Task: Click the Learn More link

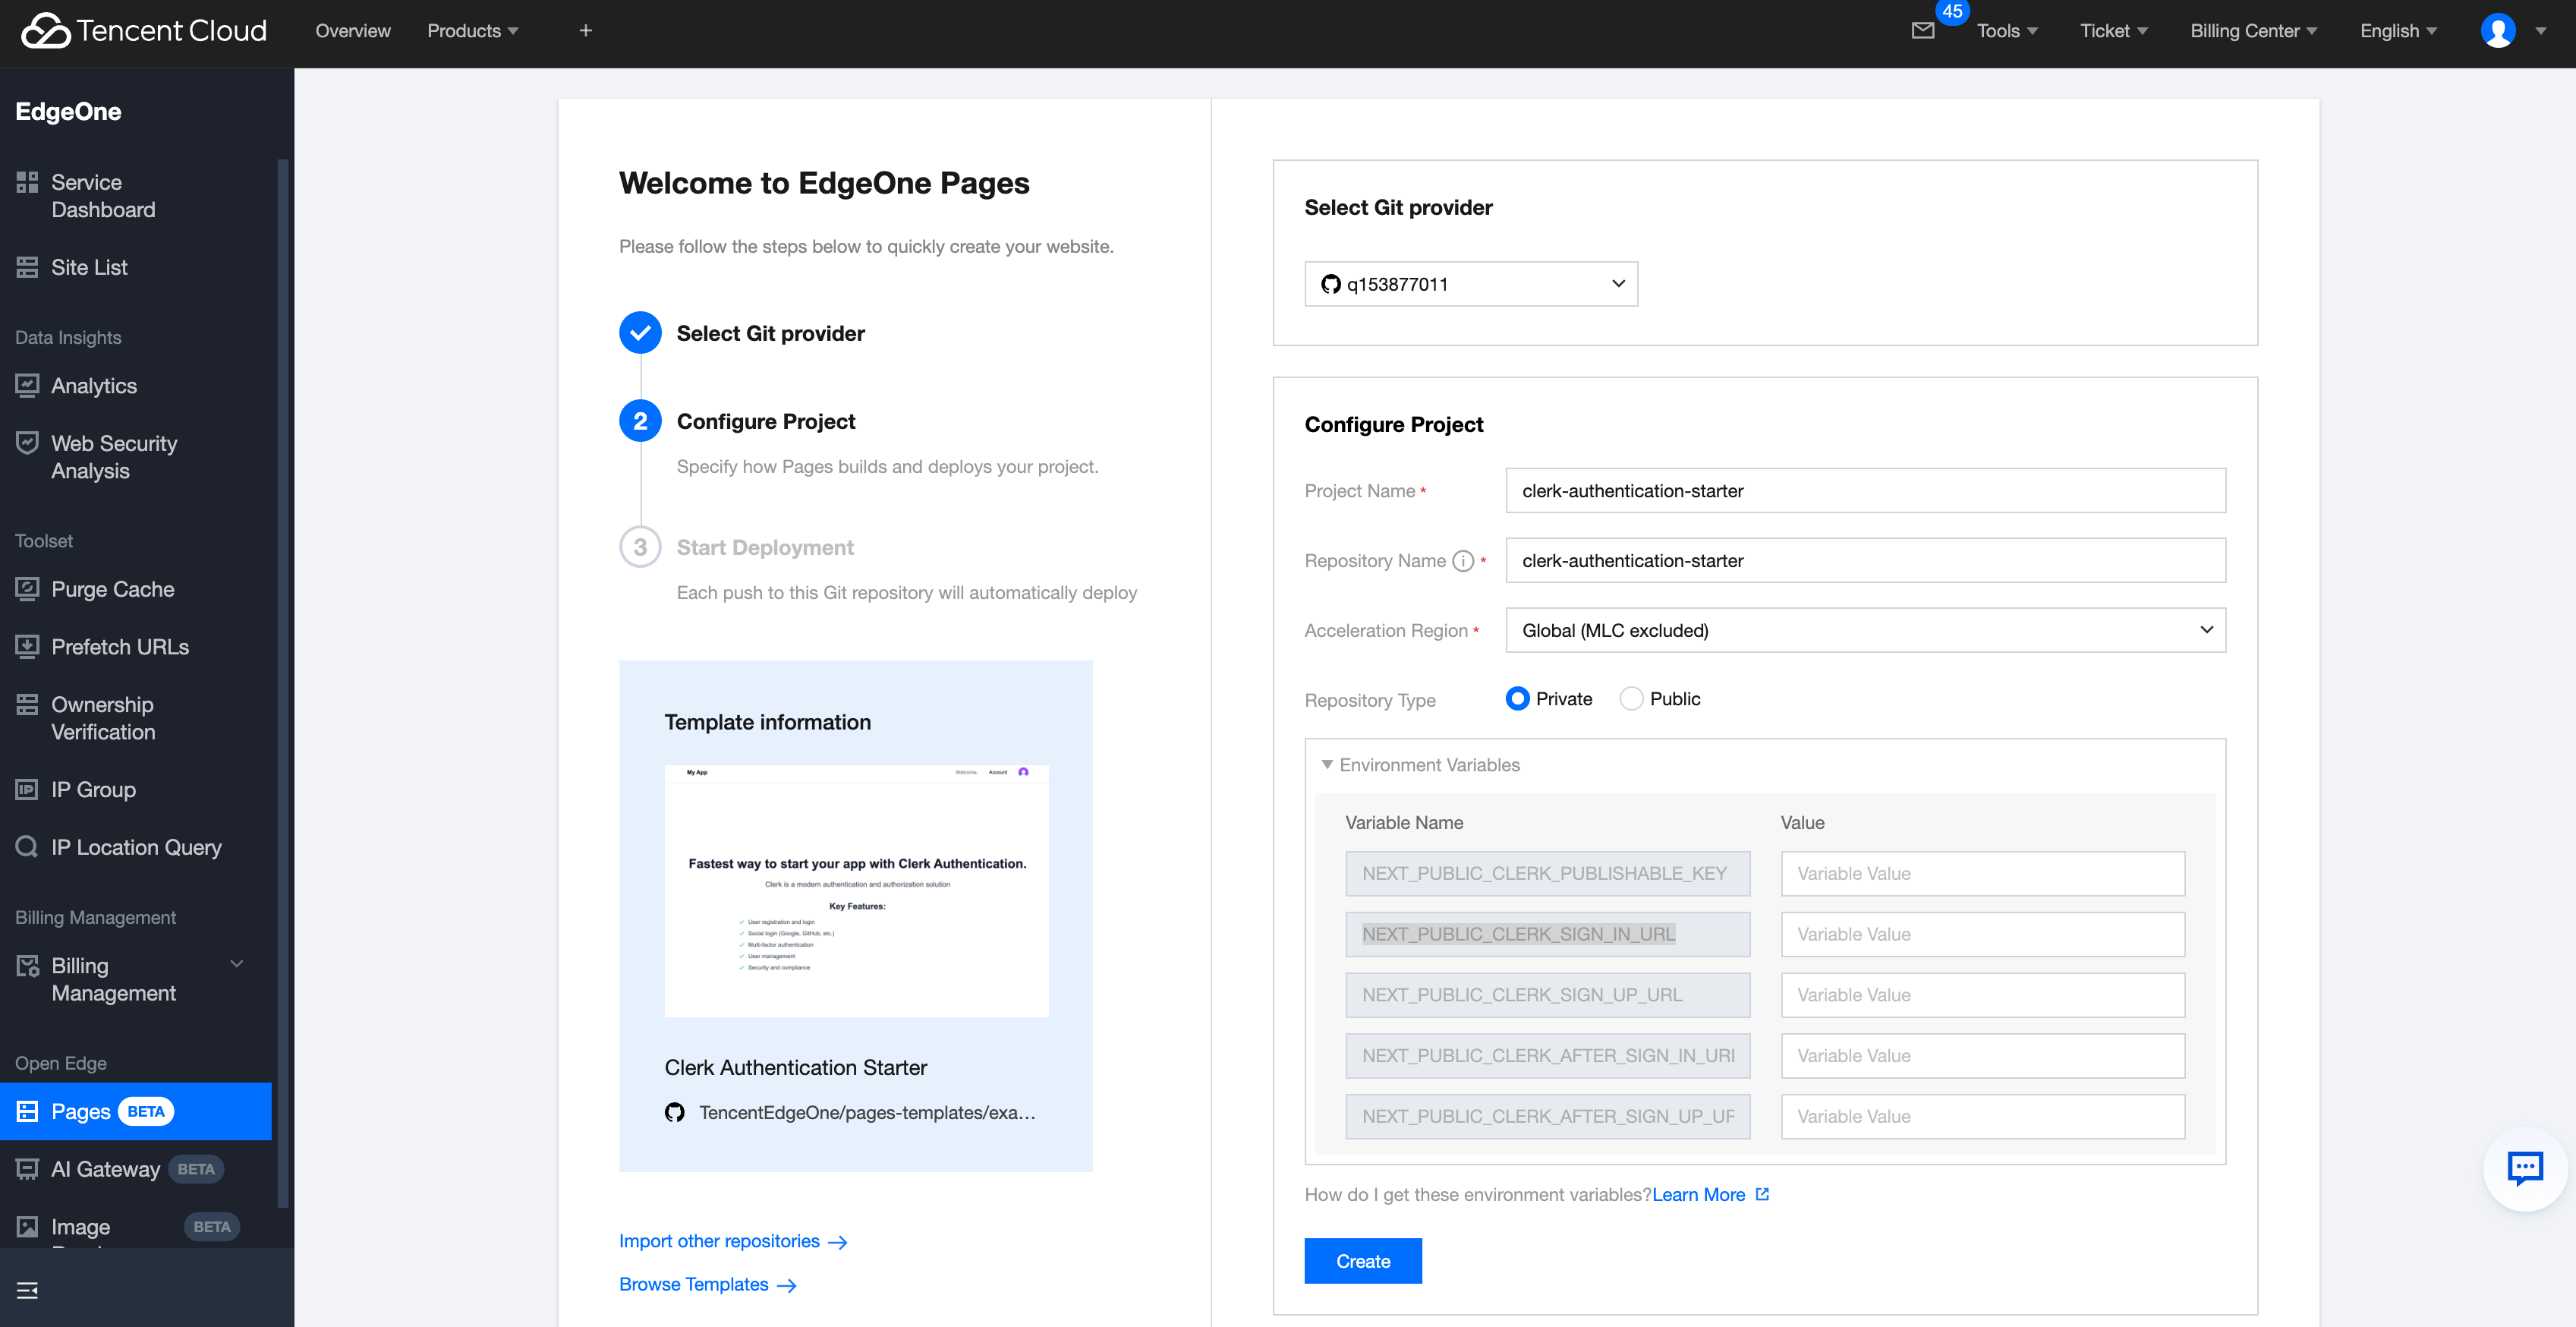Action: coord(1698,1194)
